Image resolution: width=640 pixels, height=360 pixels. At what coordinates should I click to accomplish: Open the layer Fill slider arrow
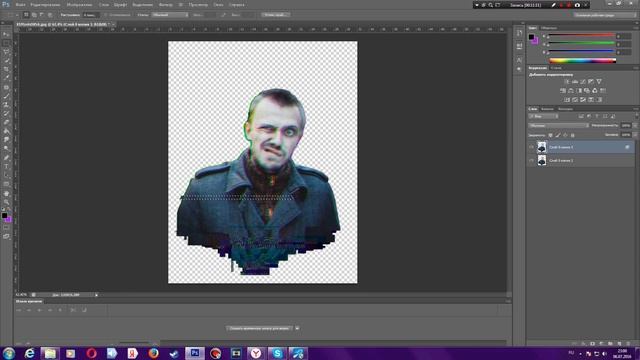click(634, 135)
